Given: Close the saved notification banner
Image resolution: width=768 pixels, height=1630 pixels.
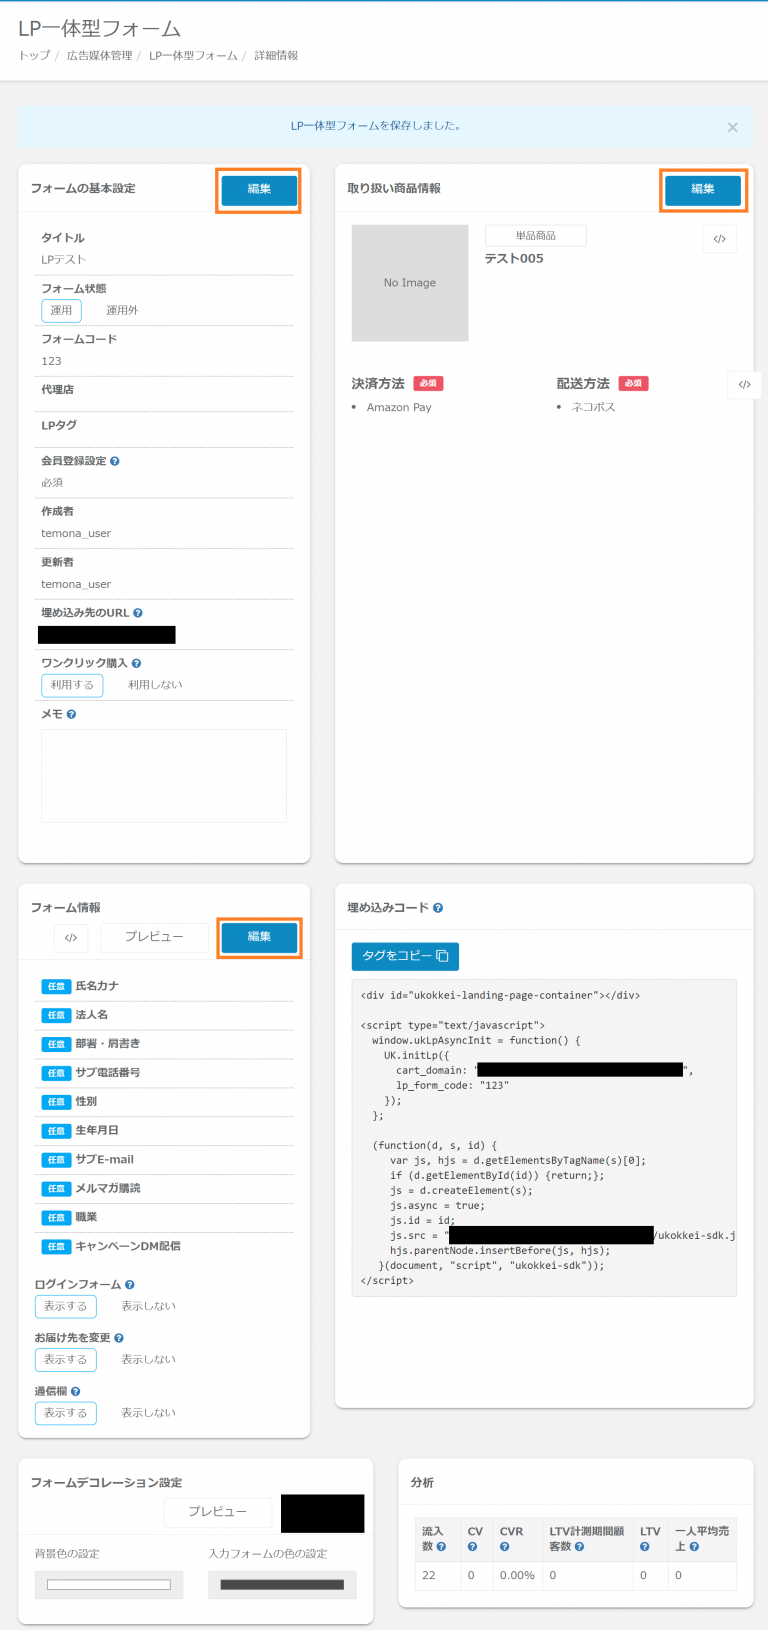Looking at the screenshot, I should click(x=732, y=127).
